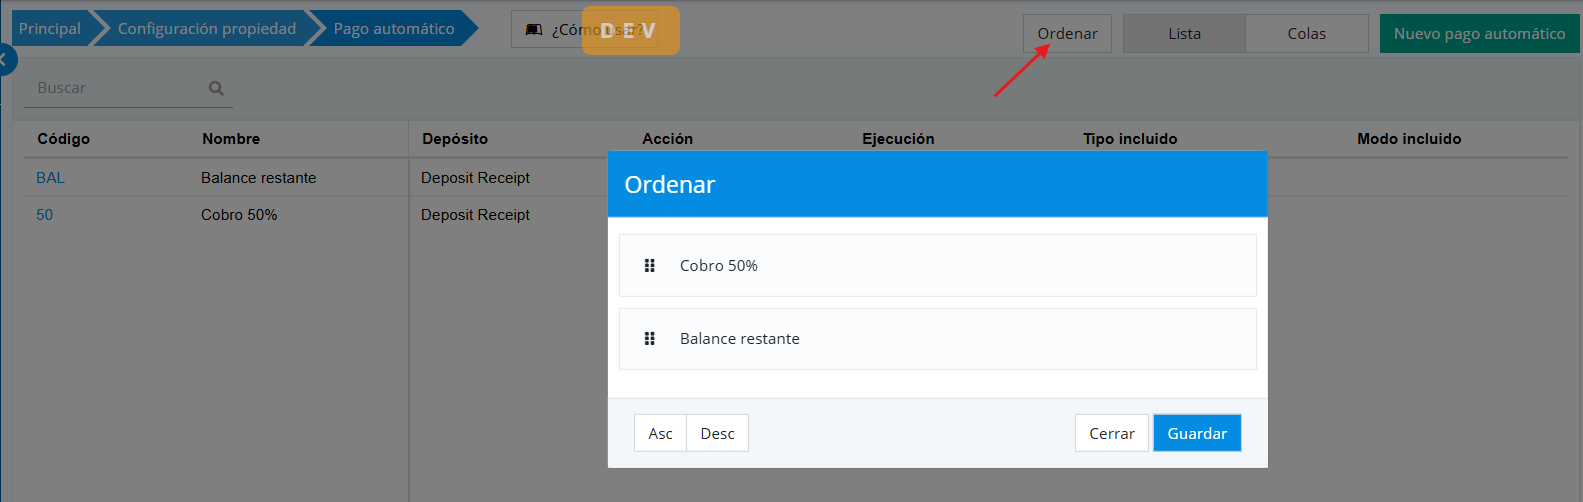Switch to Colas view
Image resolution: width=1583 pixels, height=502 pixels.
[x=1306, y=34]
